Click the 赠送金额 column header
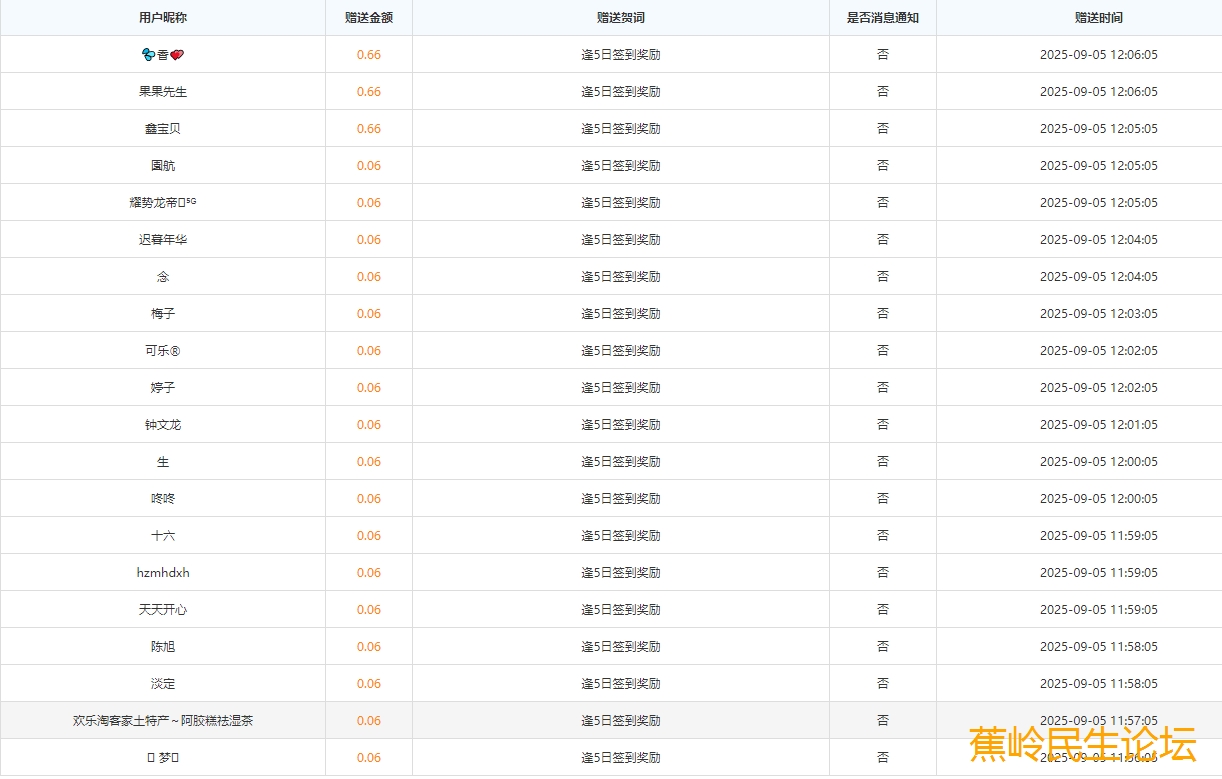1222x779 pixels. point(368,18)
